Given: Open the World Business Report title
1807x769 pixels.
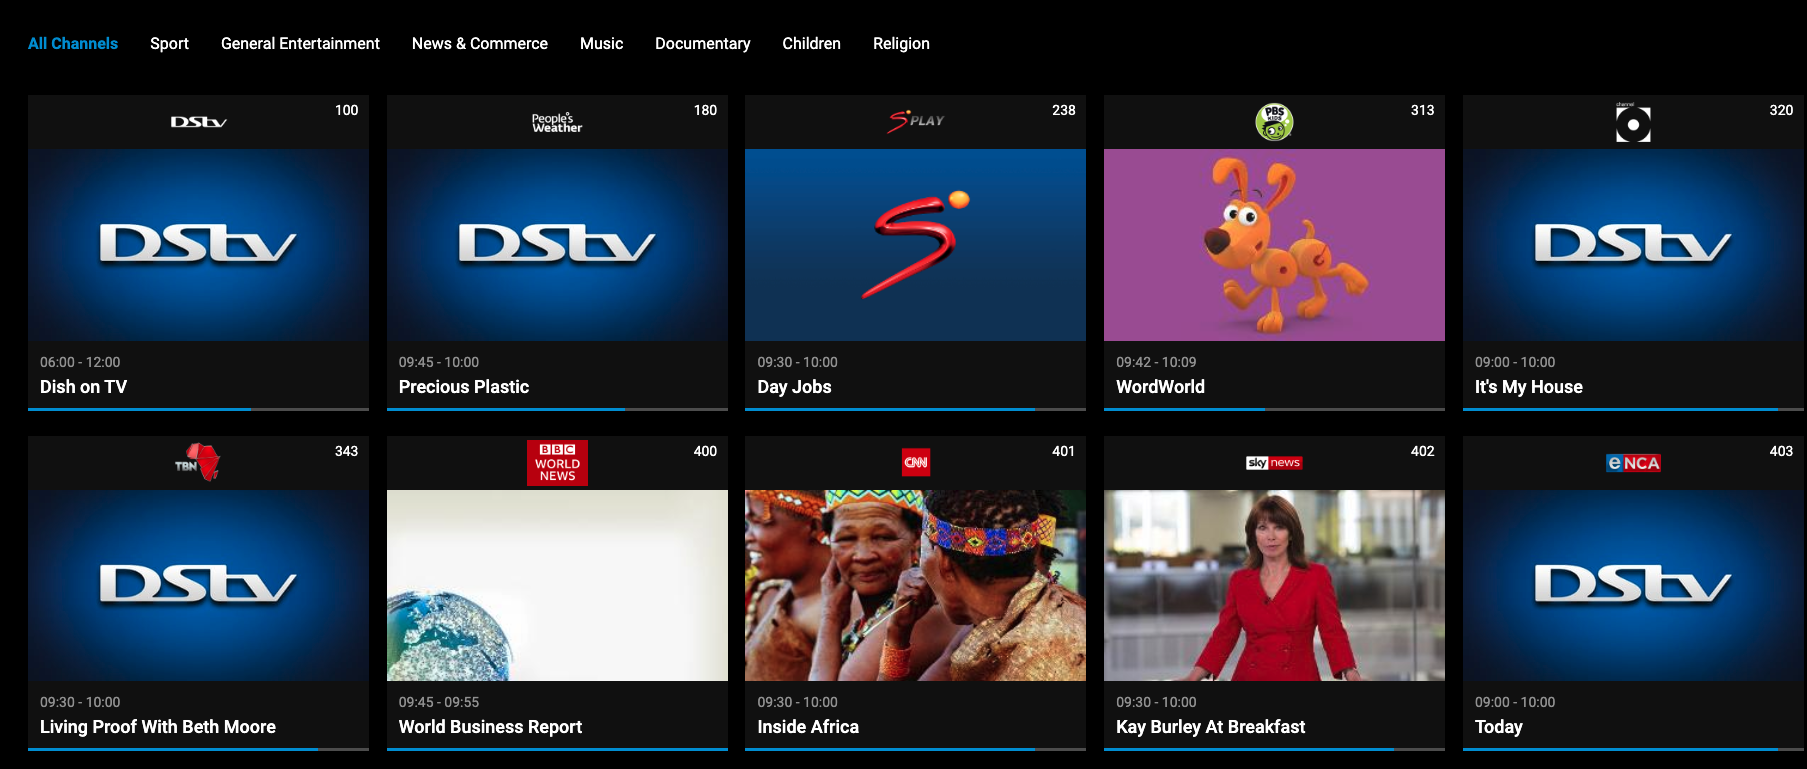Looking at the screenshot, I should tap(490, 727).
